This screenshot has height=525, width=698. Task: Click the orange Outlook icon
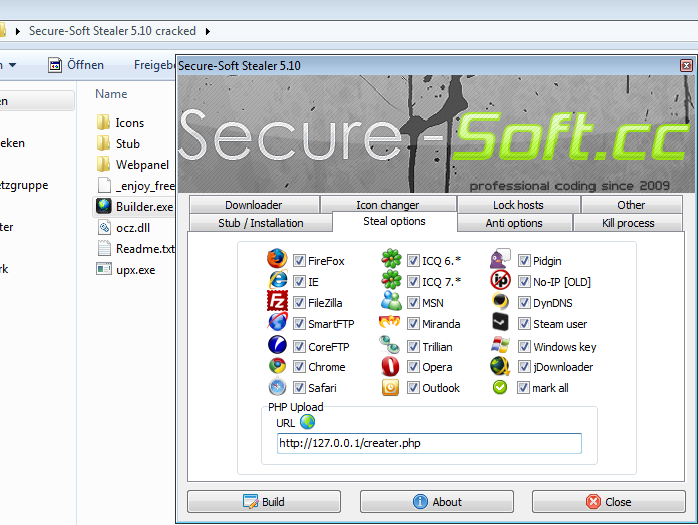point(390,387)
